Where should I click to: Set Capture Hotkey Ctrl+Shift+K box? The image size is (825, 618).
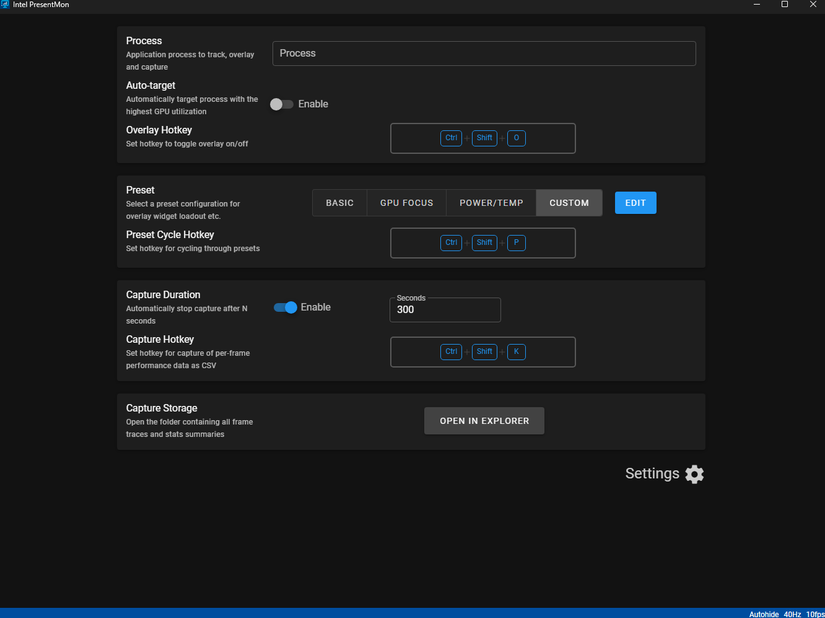tap(483, 352)
